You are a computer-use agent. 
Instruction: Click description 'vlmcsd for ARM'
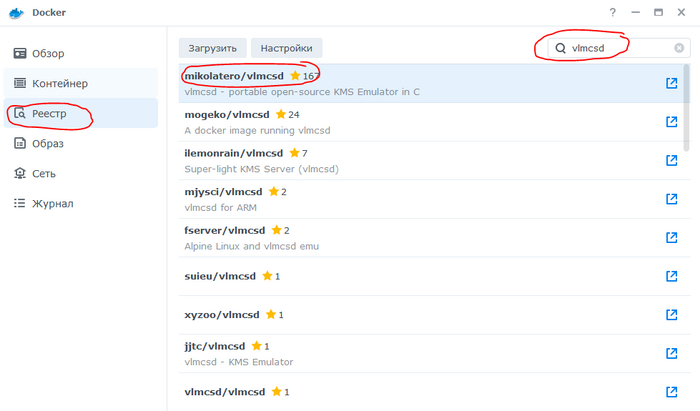(x=221, y=208)
